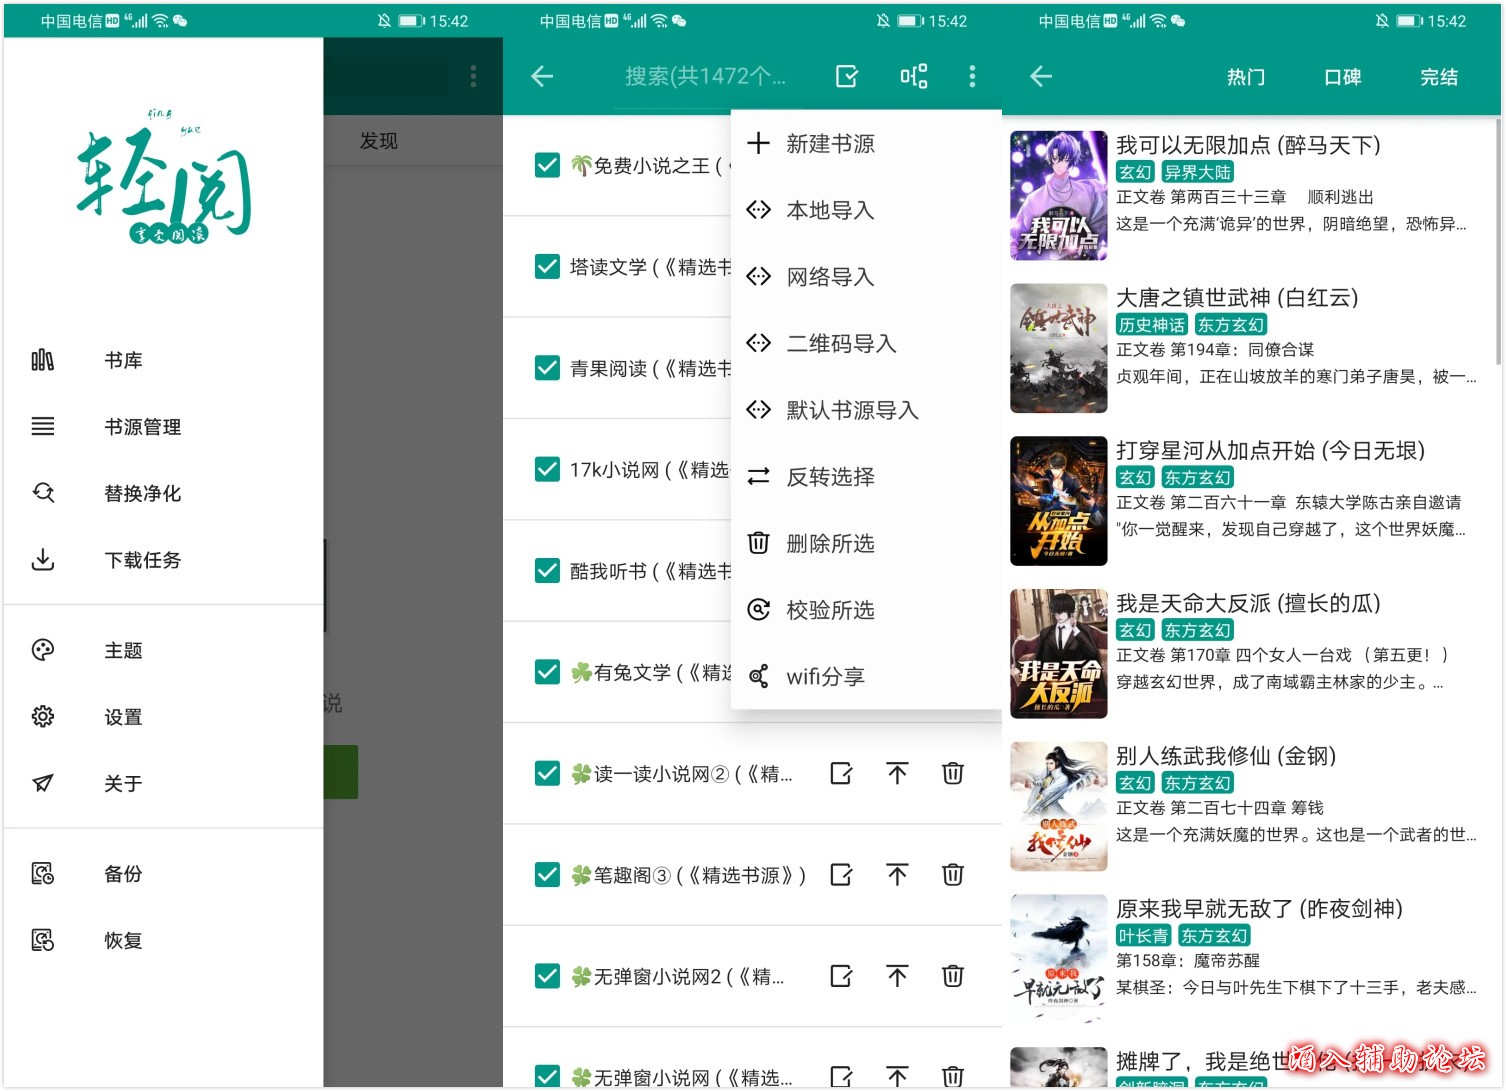Open the toolbar's three-dot menu next to group icon
Image resolution: width=1506 pixels, height=1091 pixels.
click(972, 76)
